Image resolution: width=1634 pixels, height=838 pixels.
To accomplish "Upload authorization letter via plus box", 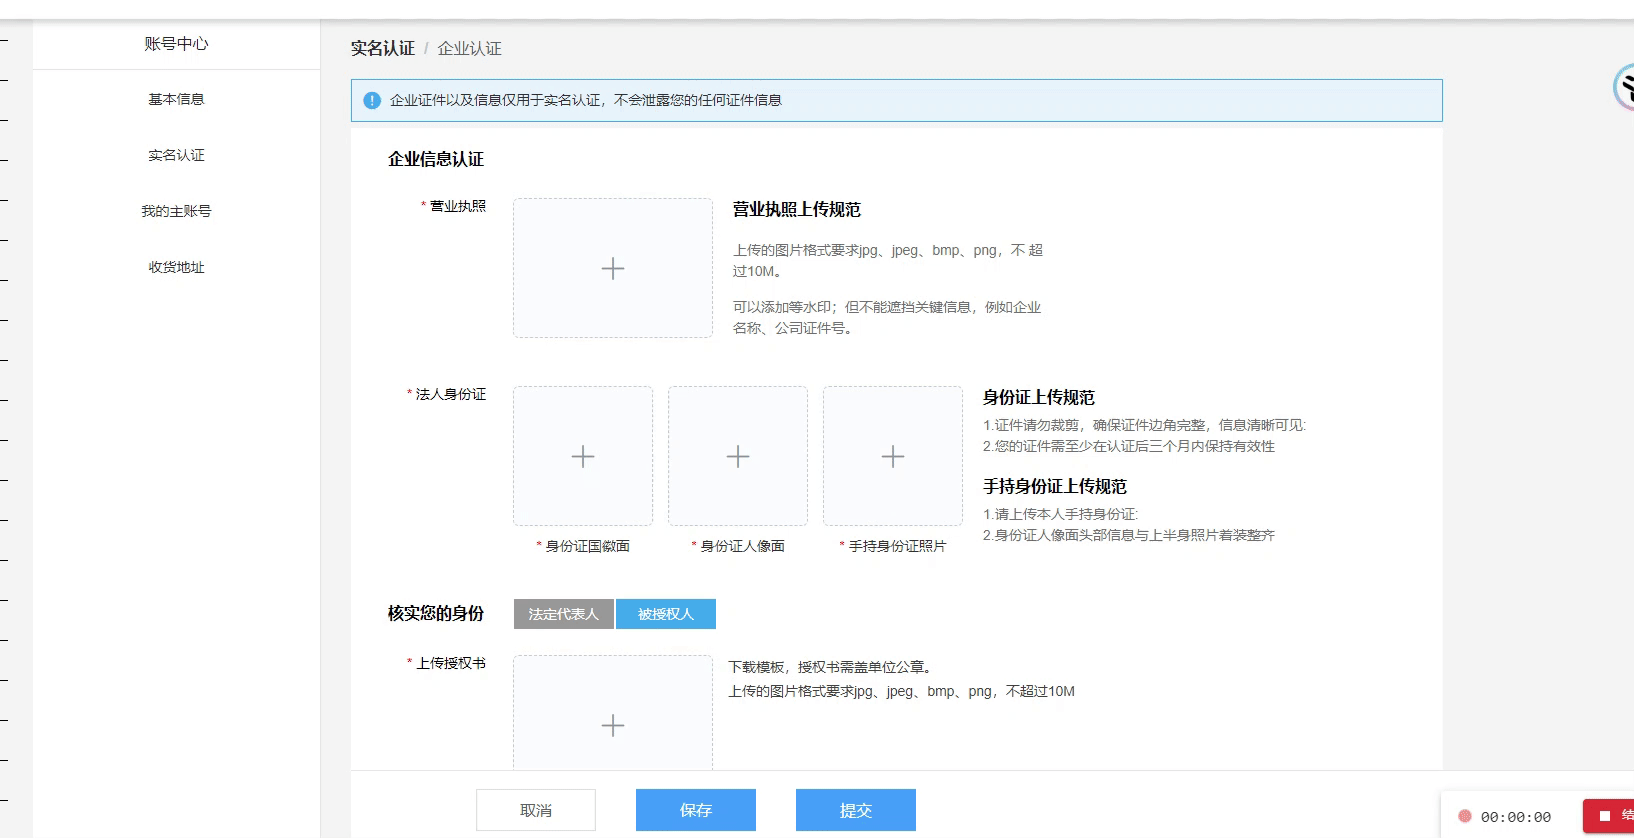I will 613,713.
